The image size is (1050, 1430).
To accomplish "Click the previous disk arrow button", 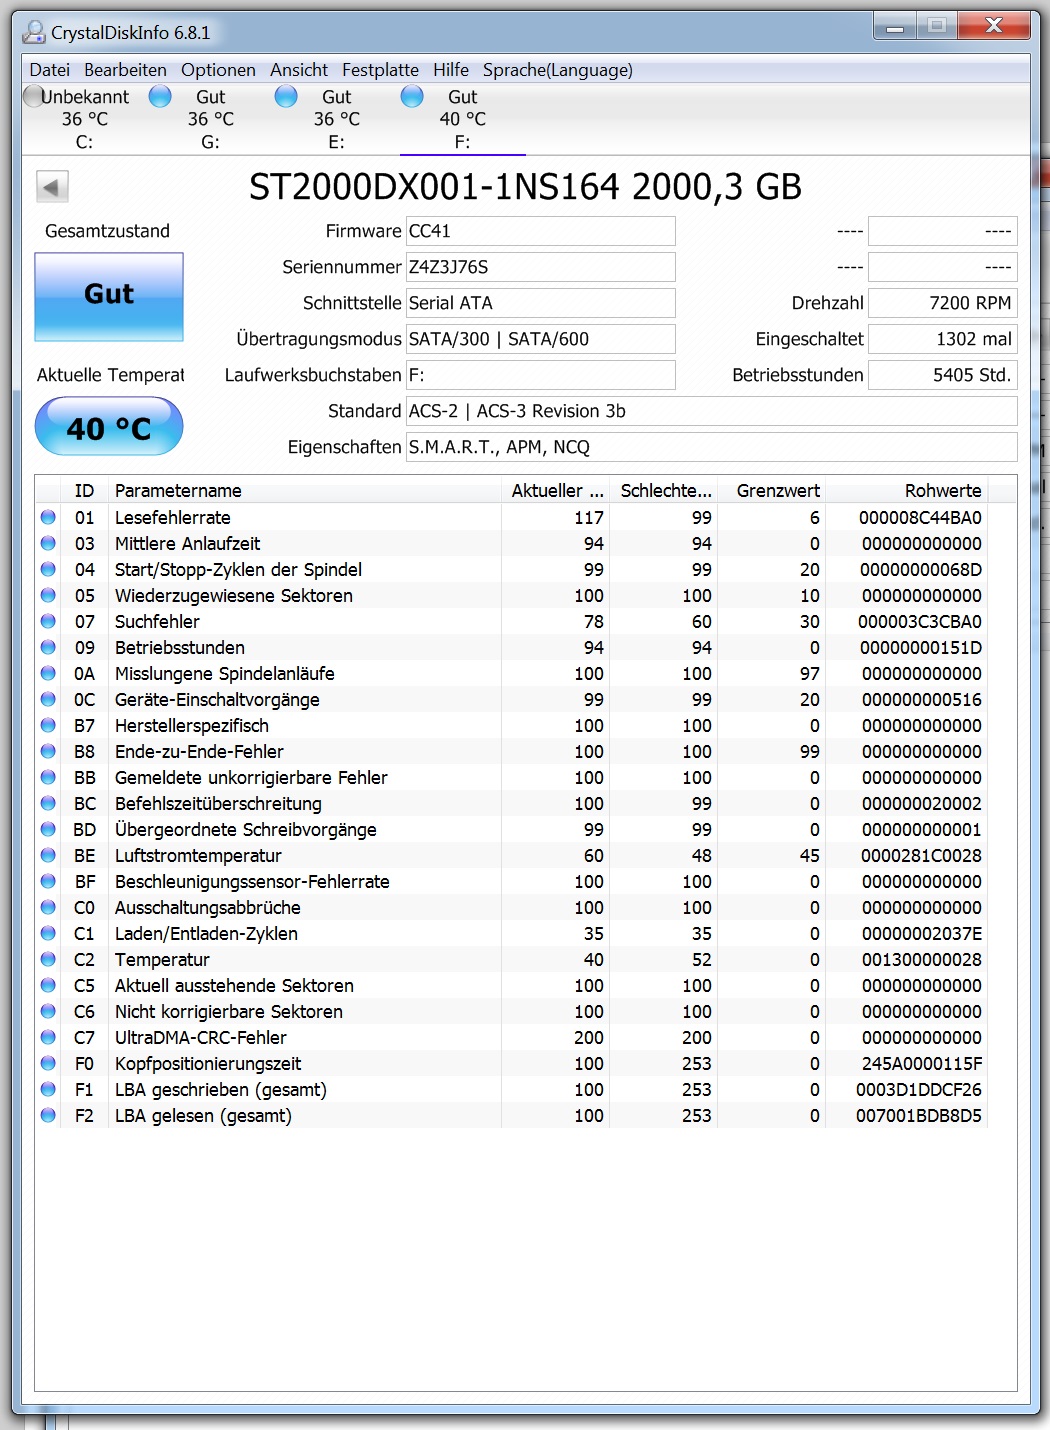I will [x=52, y=187].
